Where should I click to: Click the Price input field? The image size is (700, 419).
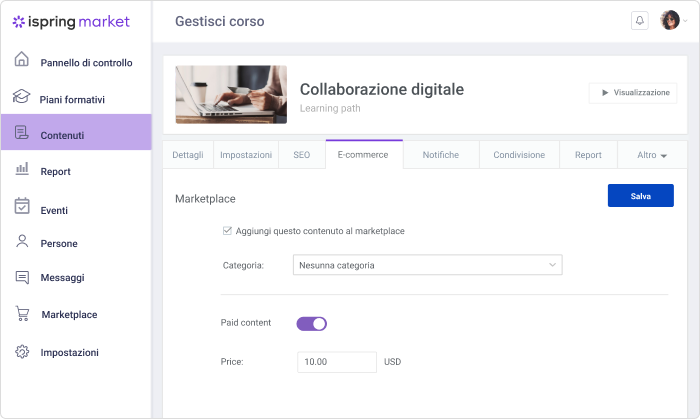[337, 362]
